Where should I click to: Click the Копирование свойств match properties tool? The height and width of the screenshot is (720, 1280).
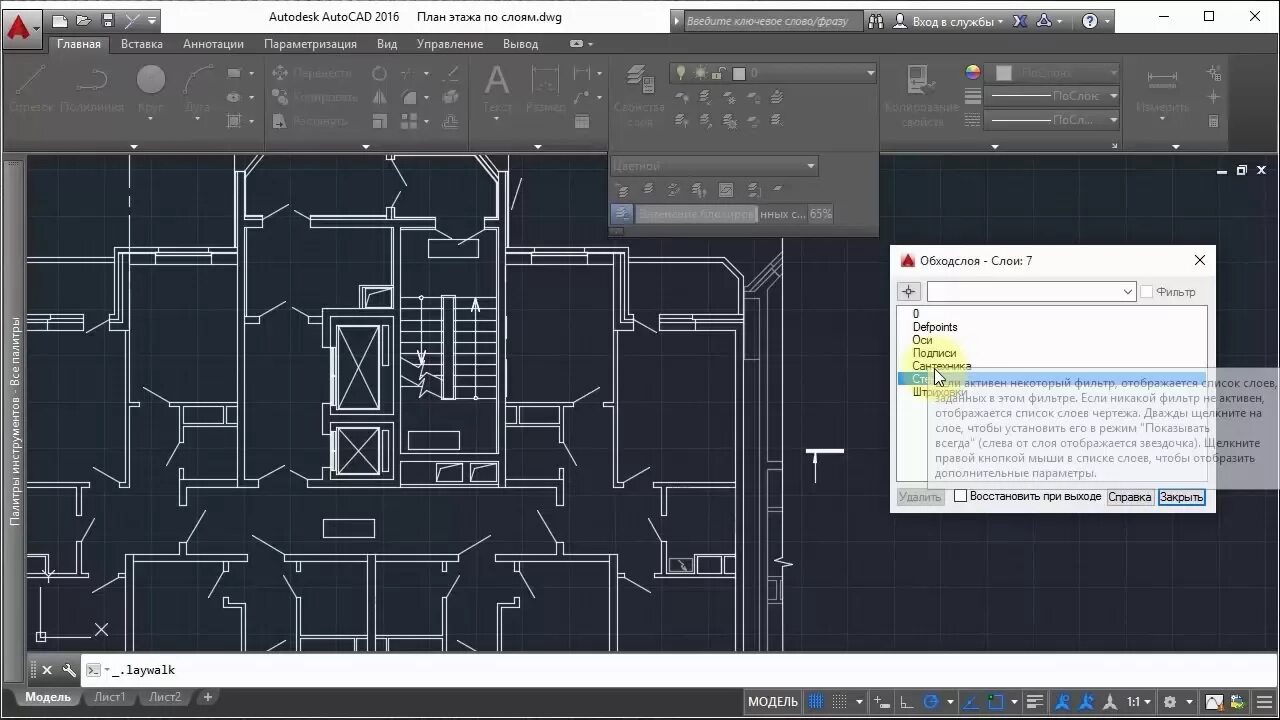(922, 96)
